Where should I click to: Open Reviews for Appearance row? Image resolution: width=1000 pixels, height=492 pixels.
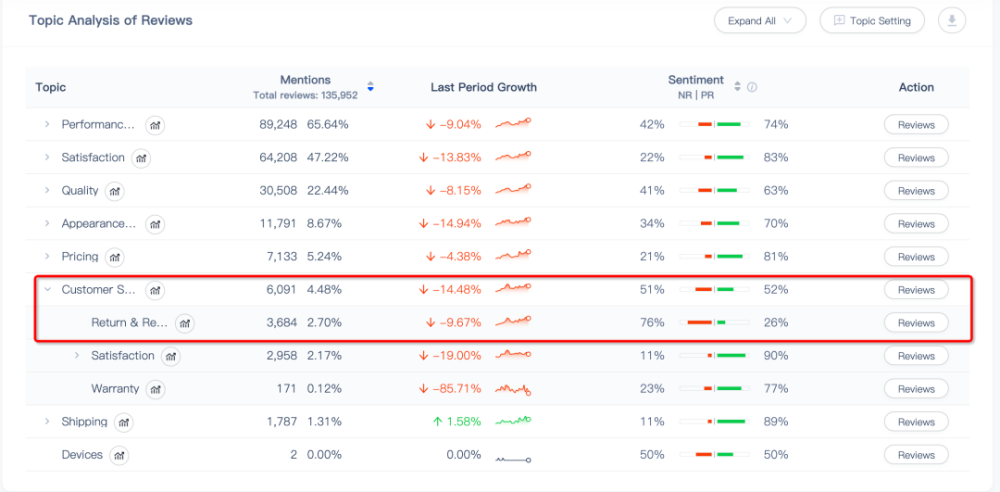pos(916,224)
